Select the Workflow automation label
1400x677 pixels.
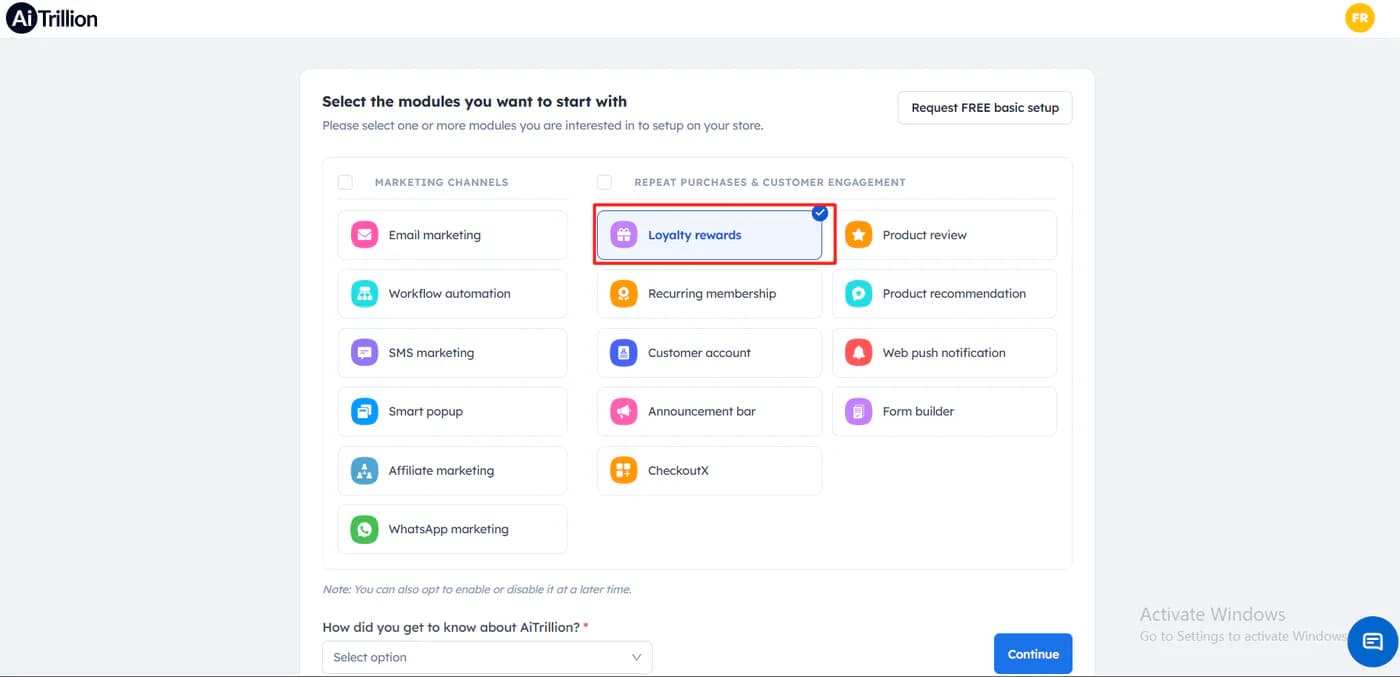point(450,294)
